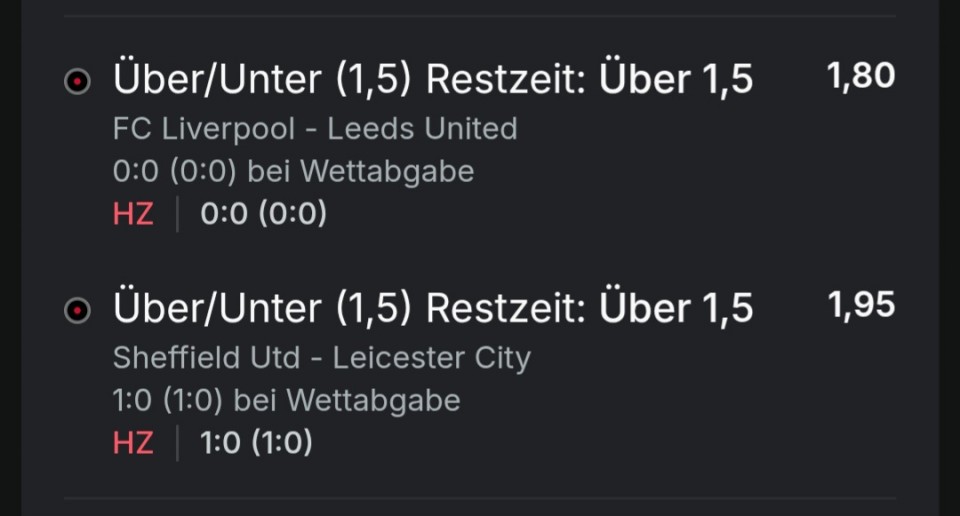
Task: Click the '1:0 (1:0) bei Wettabgabe' text
Action: click(286, 401)
